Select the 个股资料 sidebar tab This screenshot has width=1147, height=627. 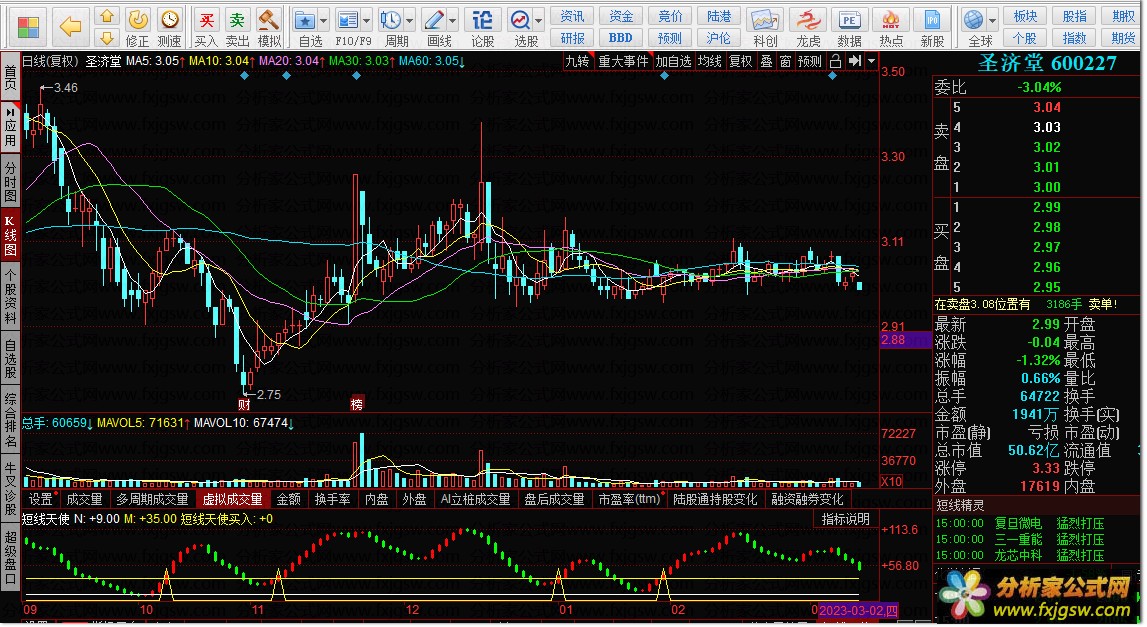pos(10,296)
